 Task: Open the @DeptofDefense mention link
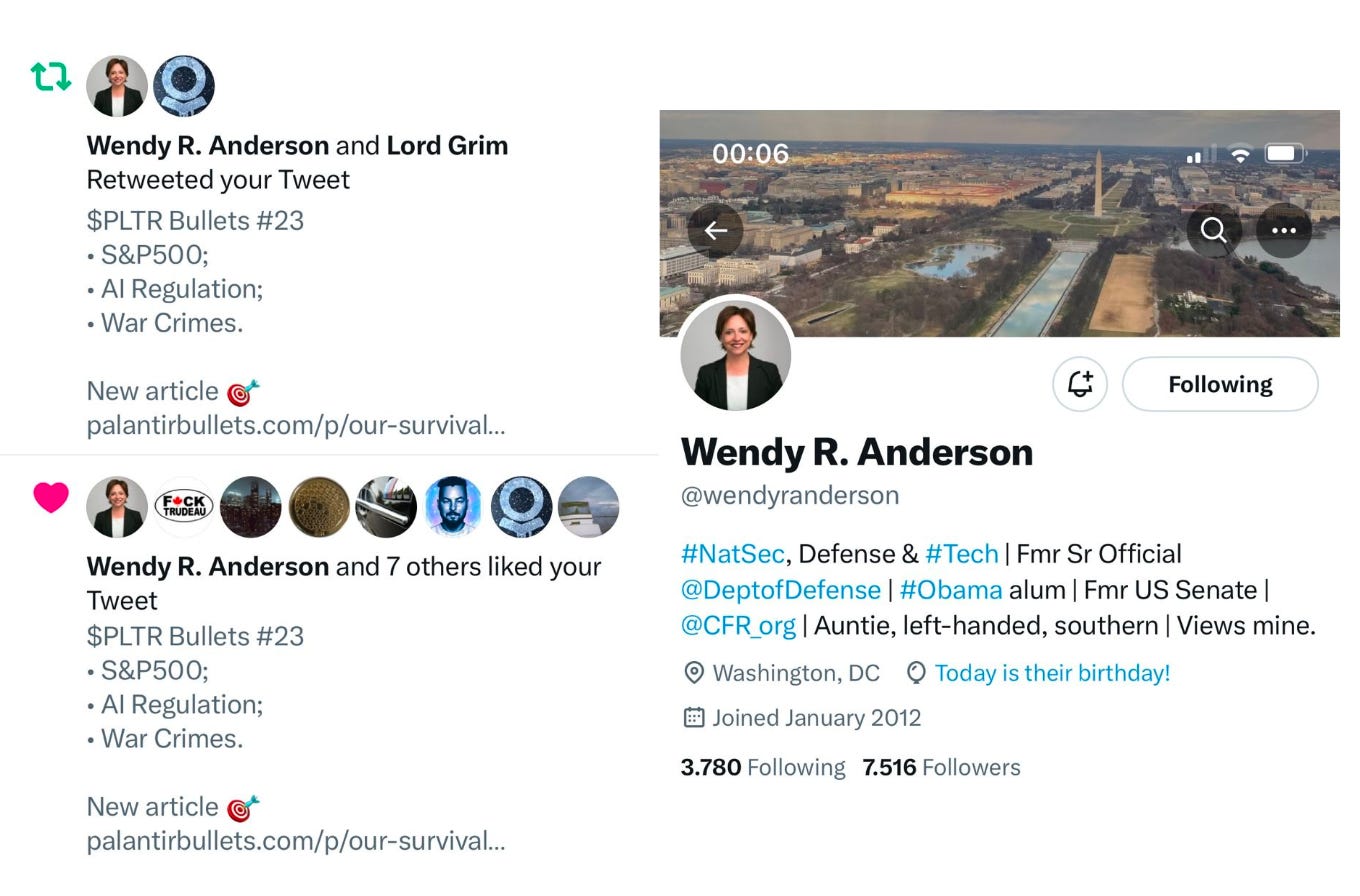click(x=781, y=590)
